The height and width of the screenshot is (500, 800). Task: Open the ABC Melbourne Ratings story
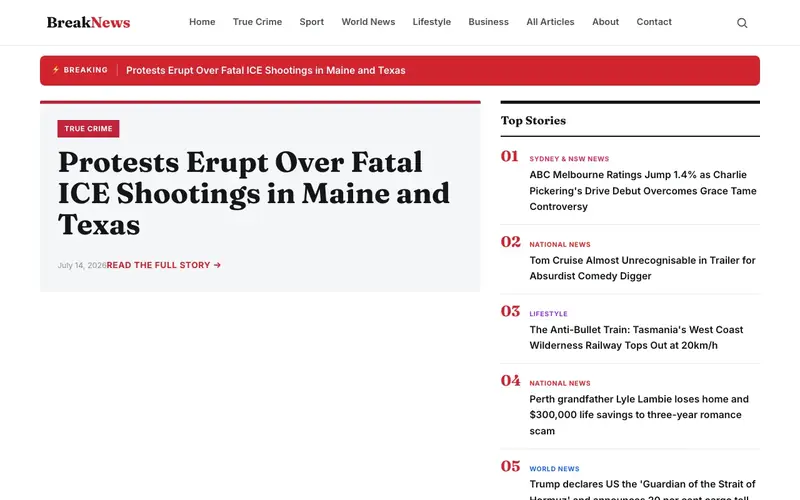643,190
